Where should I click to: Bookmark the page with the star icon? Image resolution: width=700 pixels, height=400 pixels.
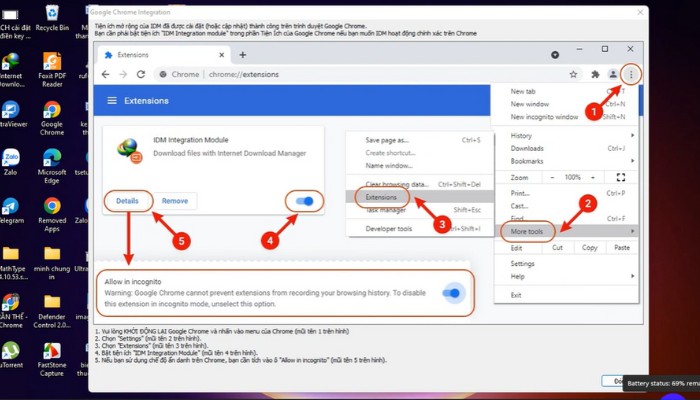coord(573,75)
